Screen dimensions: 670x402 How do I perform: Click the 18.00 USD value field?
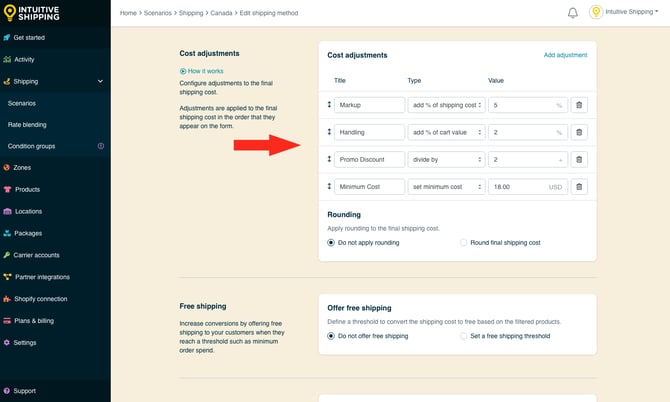(528, 187)
